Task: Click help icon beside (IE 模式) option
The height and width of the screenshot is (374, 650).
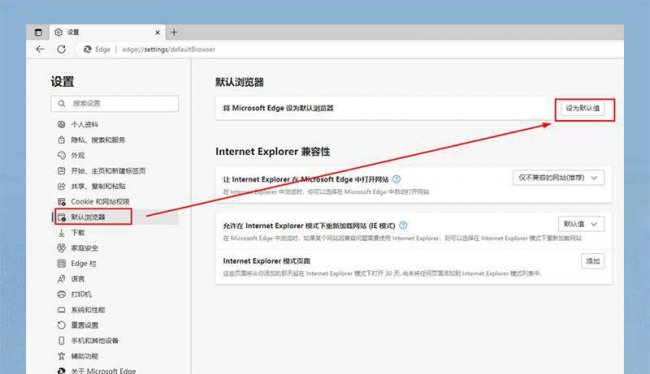Action: tap(403, 225)
